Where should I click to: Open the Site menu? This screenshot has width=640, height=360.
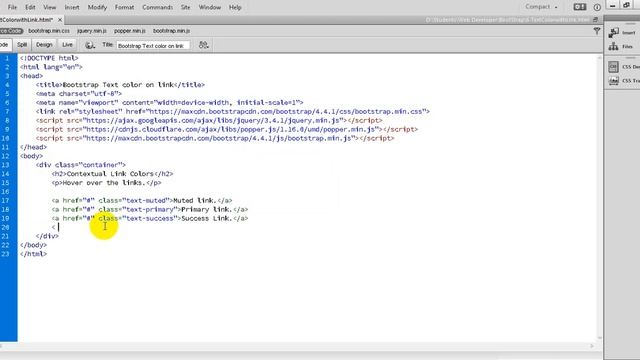pyautogui.click(x=185, y=7)
